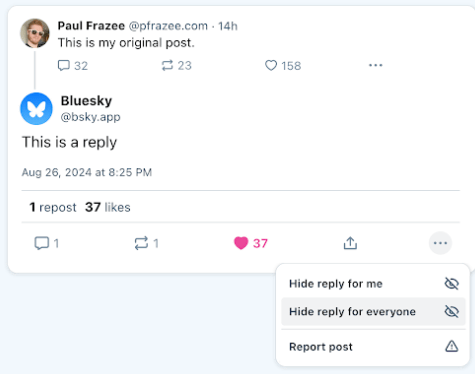Choose Report post from menu
Viewport: 475px width, 374px height.
click(x=373, y=347)
